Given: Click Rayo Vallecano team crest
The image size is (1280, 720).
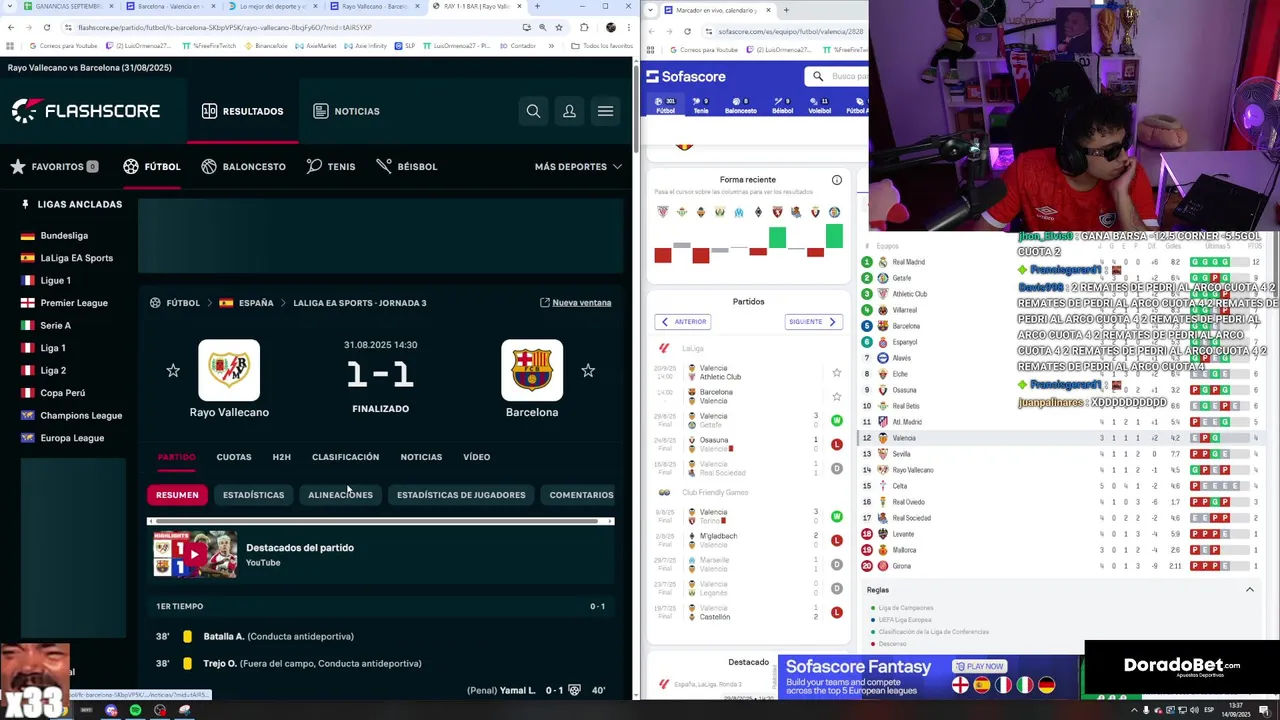Looking at the screenshot, I should pos(229,370).
